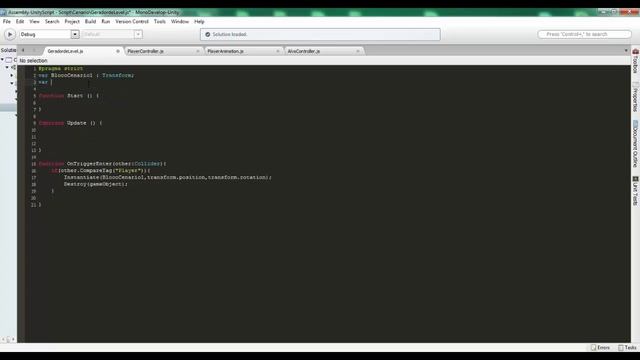Open the Unit Tests side pad

(x=636, y=191)
